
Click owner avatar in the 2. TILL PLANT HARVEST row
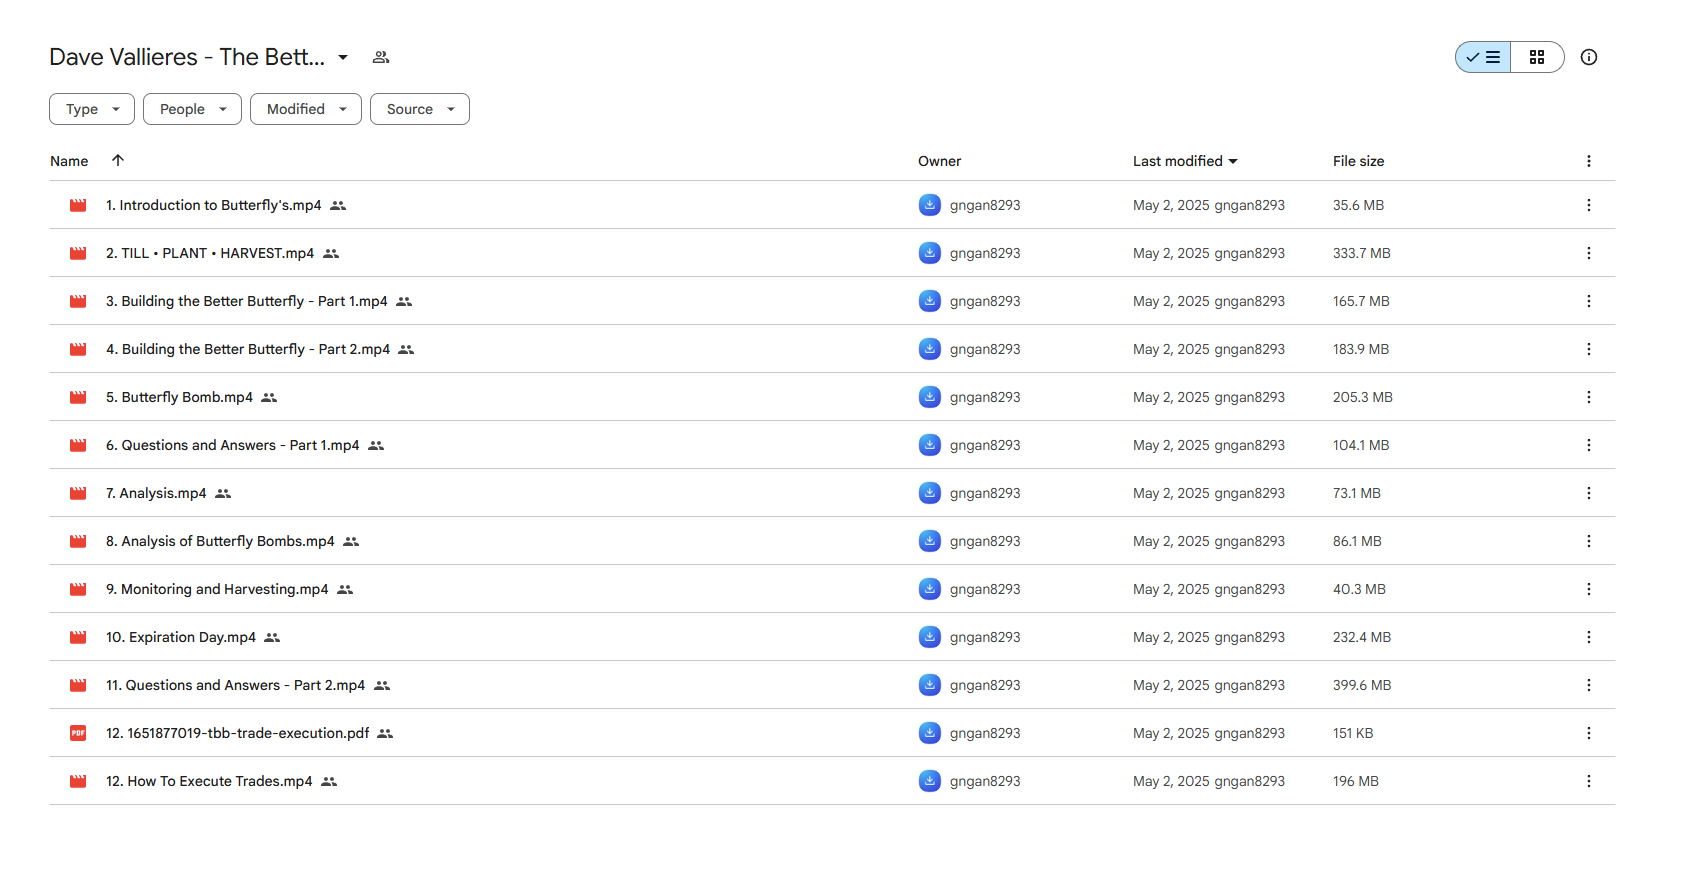(x=930, y=253)
